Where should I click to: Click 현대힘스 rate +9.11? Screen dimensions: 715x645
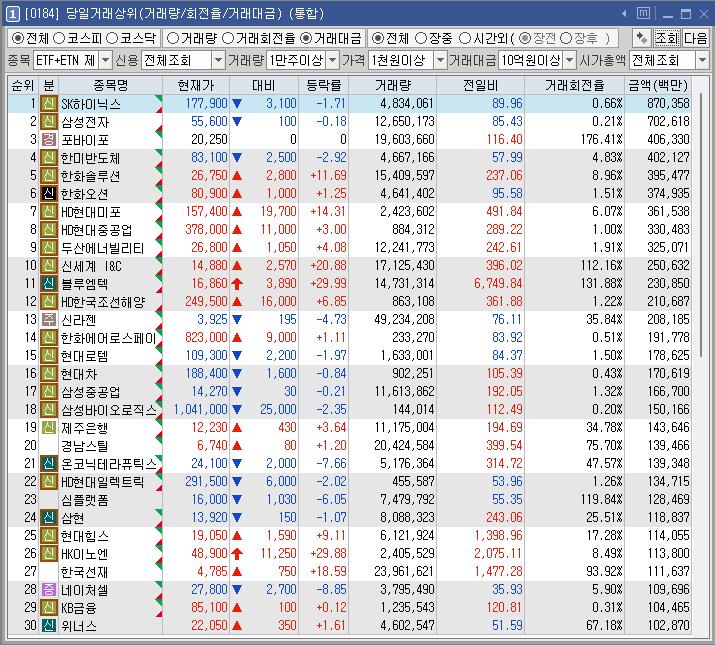[x=331, y=536]
